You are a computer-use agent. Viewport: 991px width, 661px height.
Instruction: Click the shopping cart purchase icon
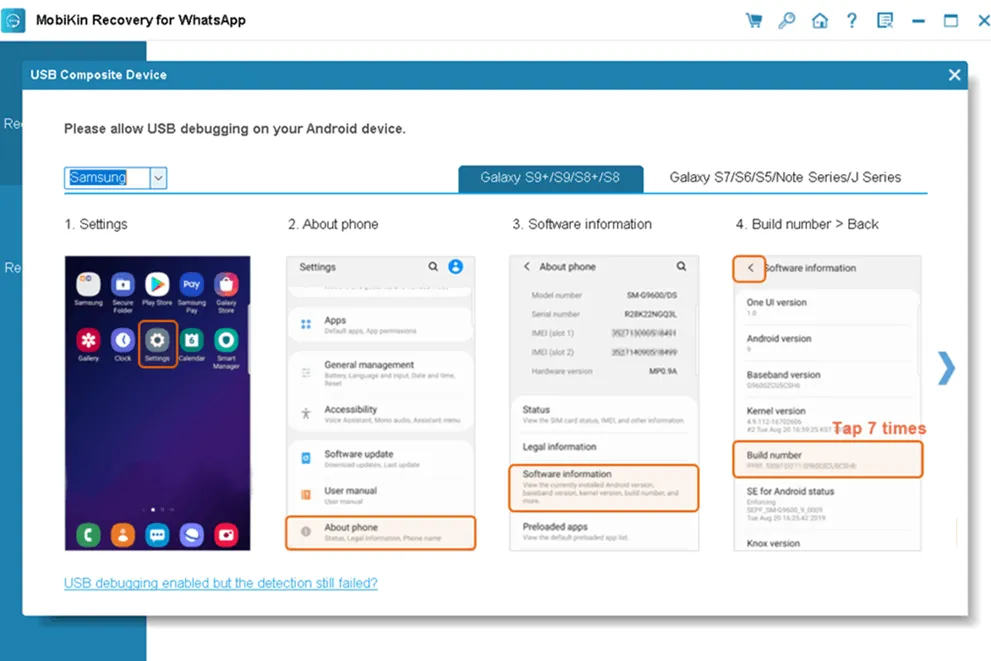point(754,20)
